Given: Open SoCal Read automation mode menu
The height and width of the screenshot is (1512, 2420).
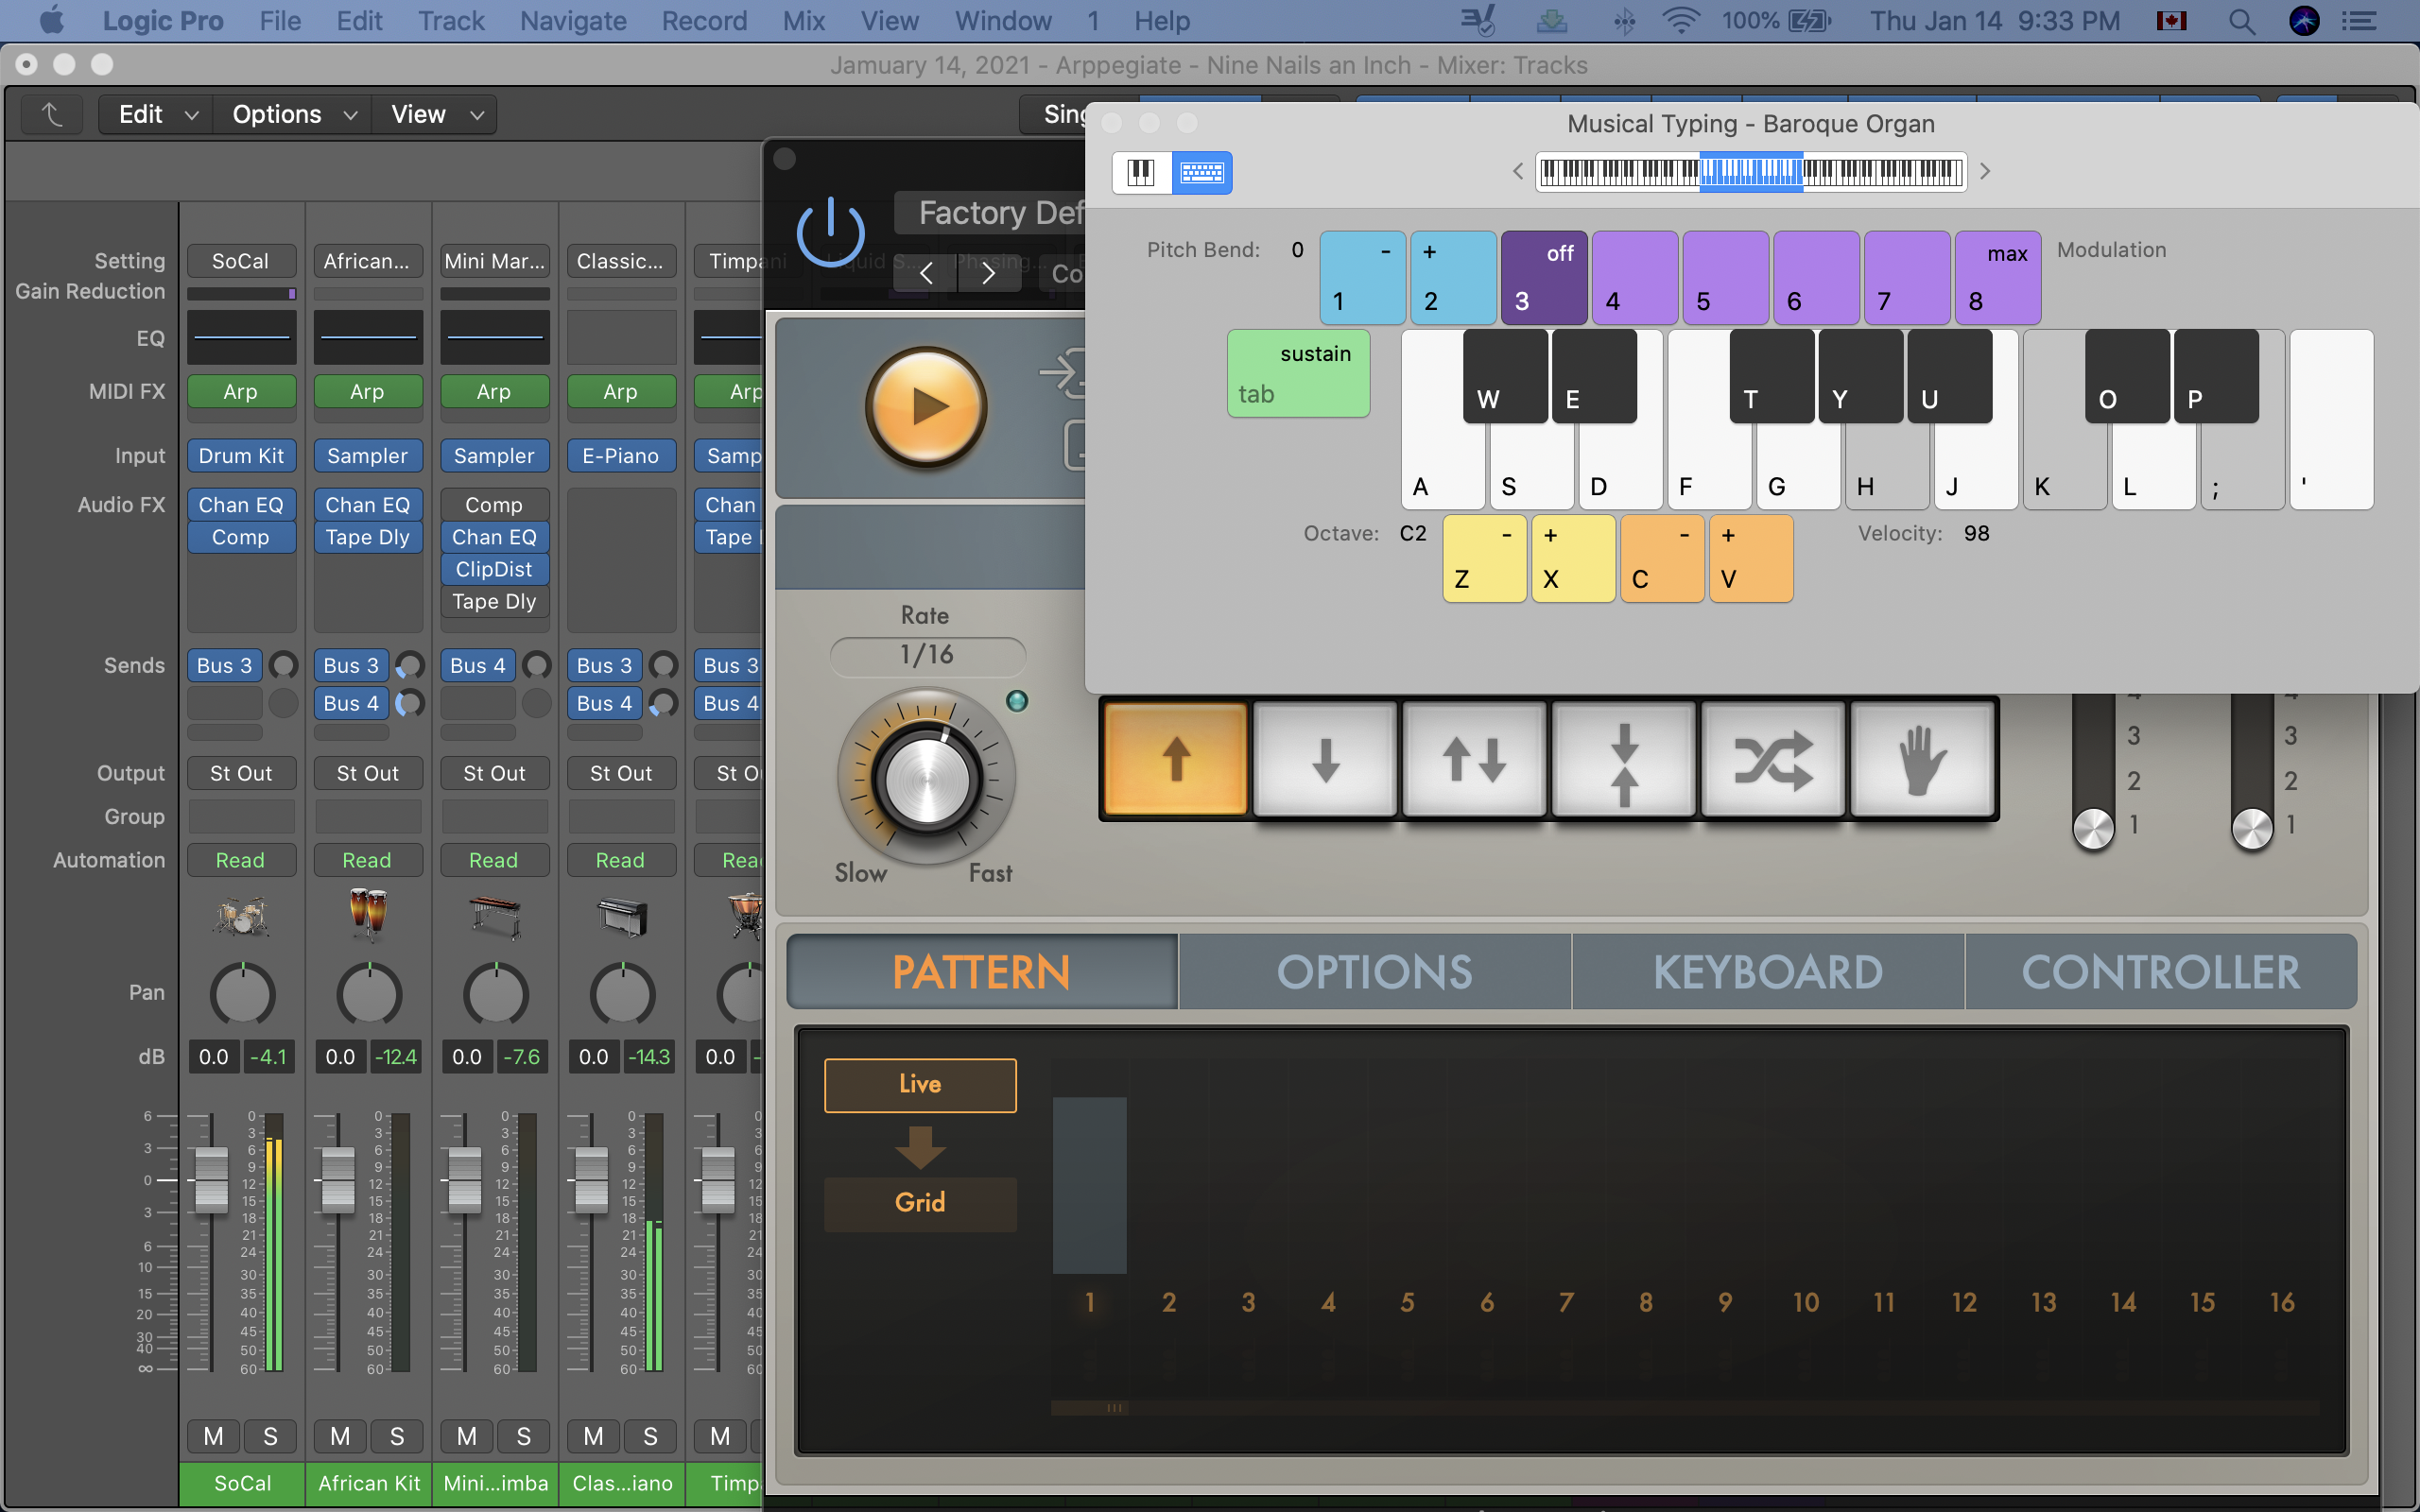Looking at the screenshot, I should point(241,860).
